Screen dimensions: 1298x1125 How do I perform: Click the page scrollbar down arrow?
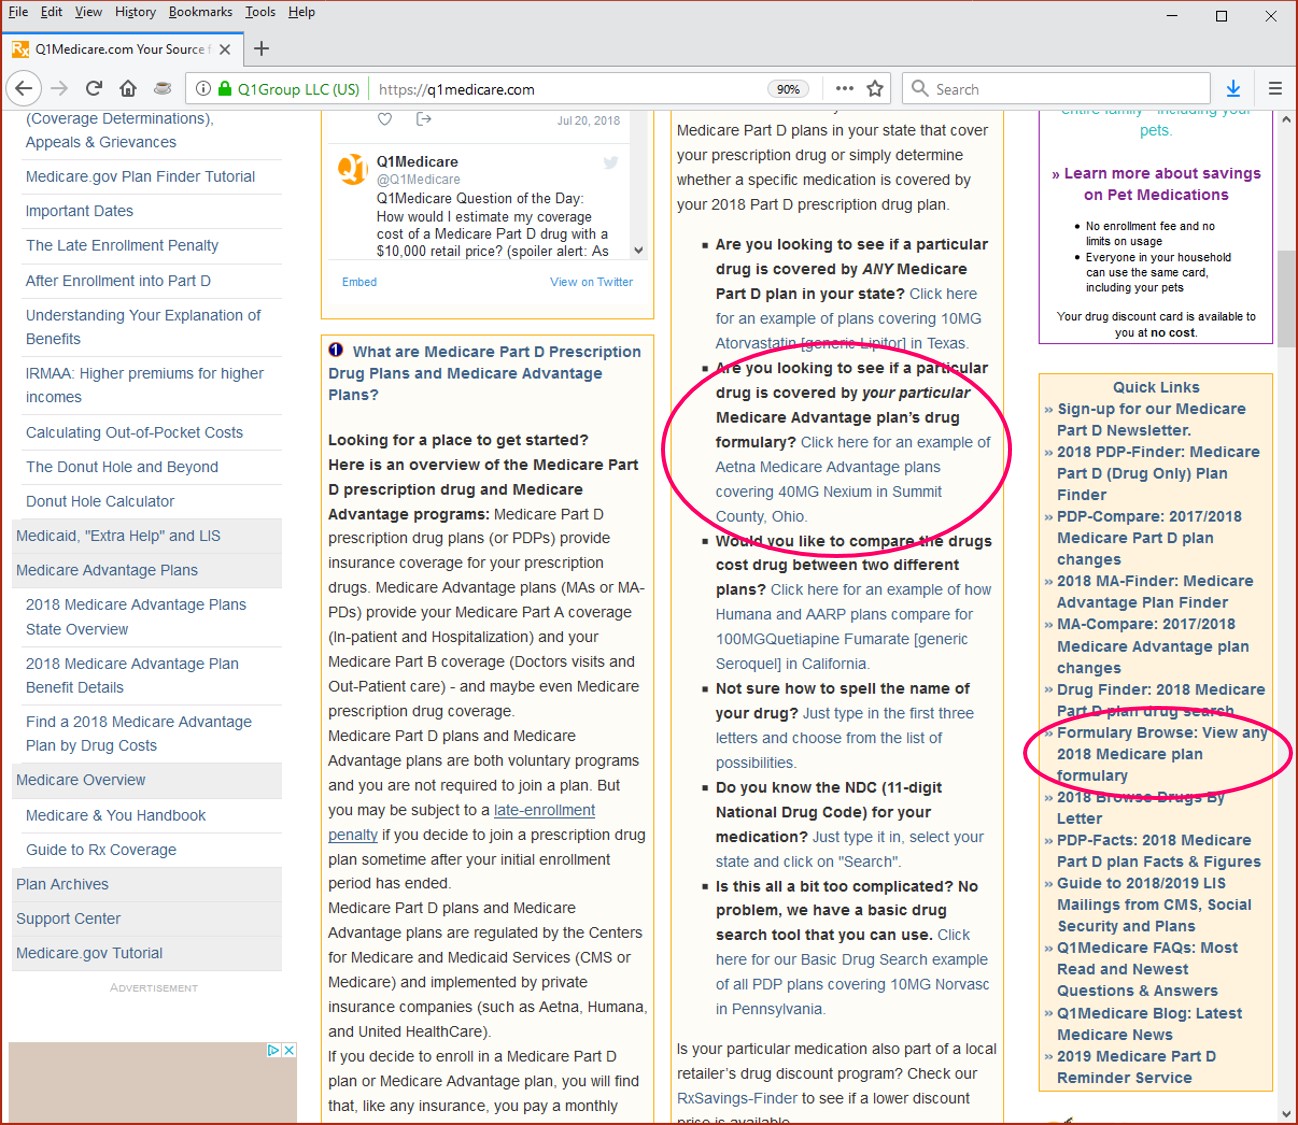point(1286,1114)
